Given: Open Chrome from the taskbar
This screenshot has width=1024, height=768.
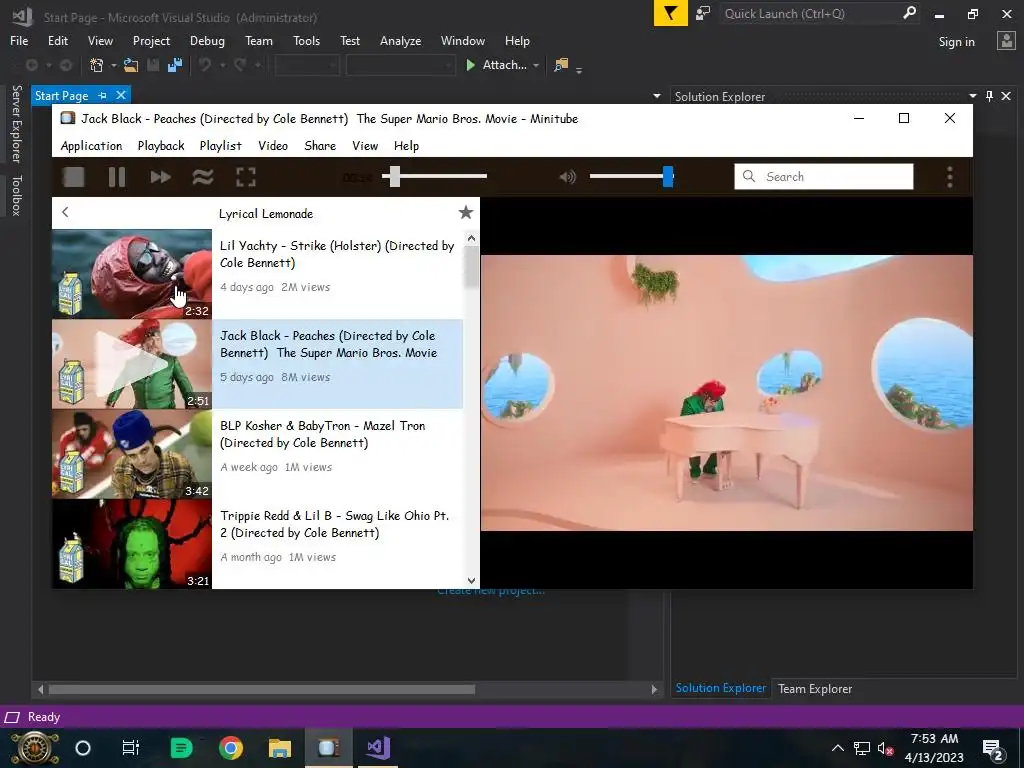Looking at the screenshot, I should point(231,748).
